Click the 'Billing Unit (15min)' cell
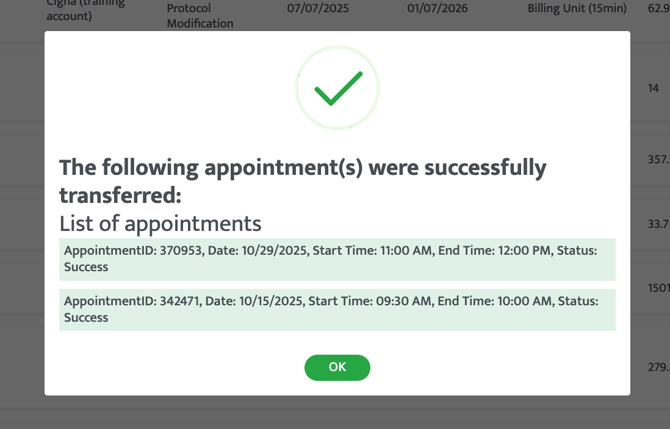The height and width of the screenshot is (429, 670). pos(577,9)
